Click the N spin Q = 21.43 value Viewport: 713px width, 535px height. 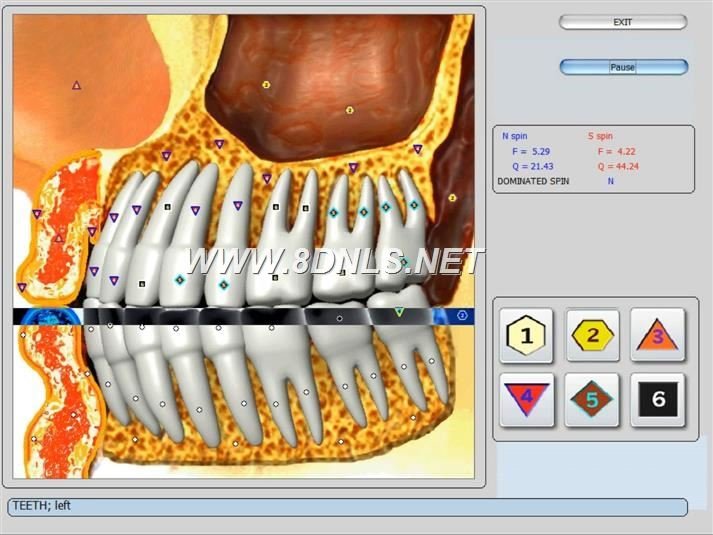[x=533, y=166]
